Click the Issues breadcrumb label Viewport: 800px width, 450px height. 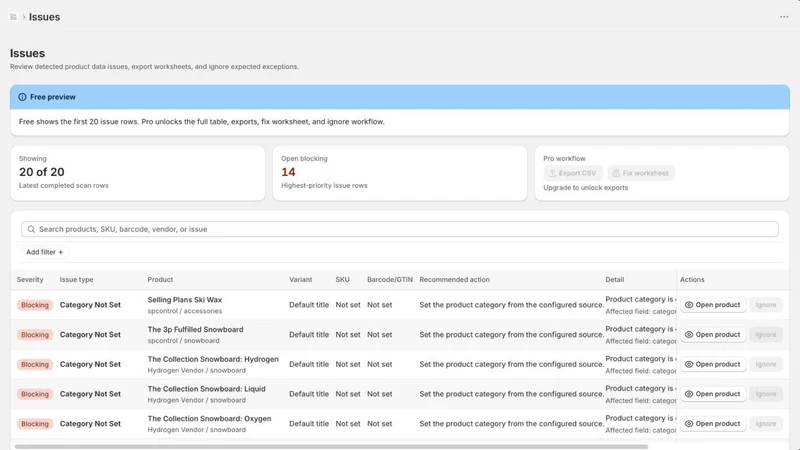pos(44,17)
